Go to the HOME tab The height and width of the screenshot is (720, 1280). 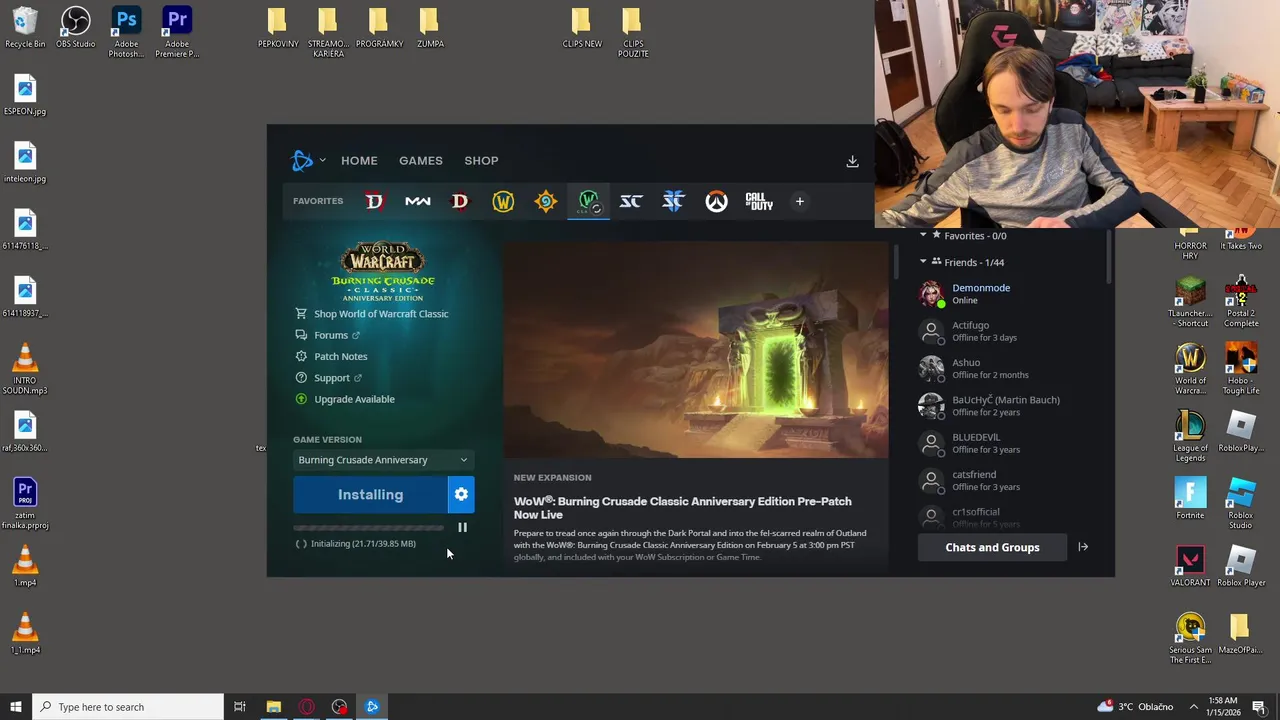(359, 160)
